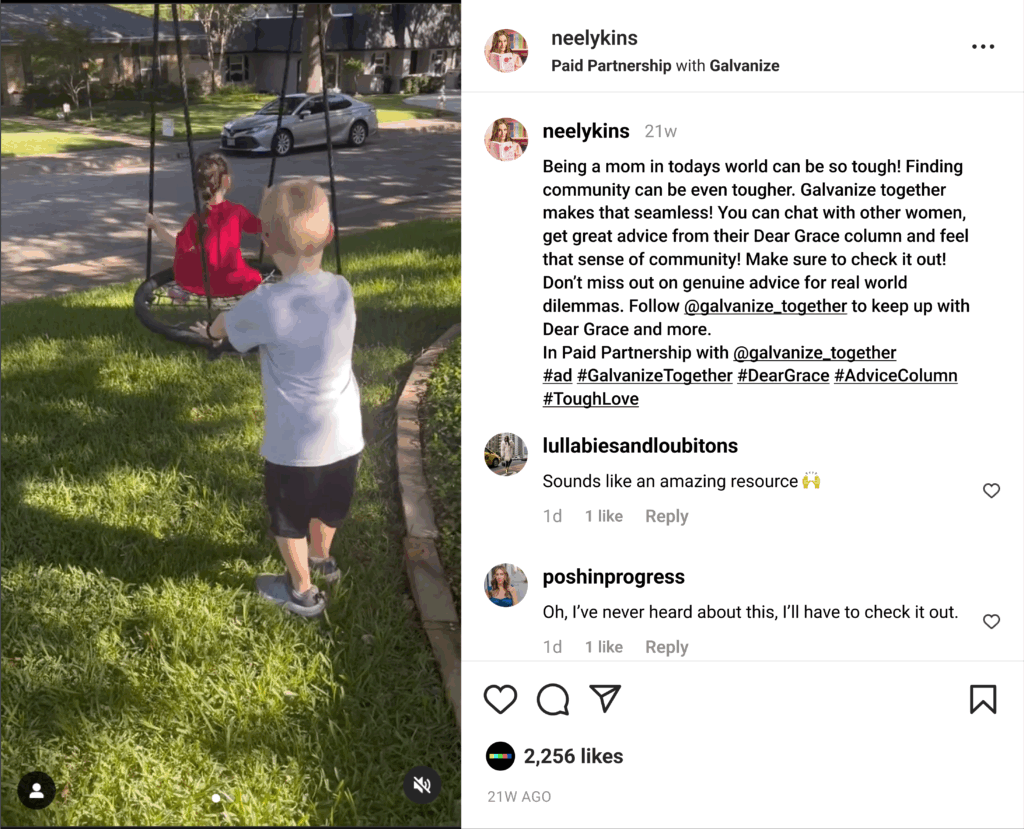Screen dimensions: 1024x829
Task: Open the three-dot more options menu
Action: click(x=983, y=46)
